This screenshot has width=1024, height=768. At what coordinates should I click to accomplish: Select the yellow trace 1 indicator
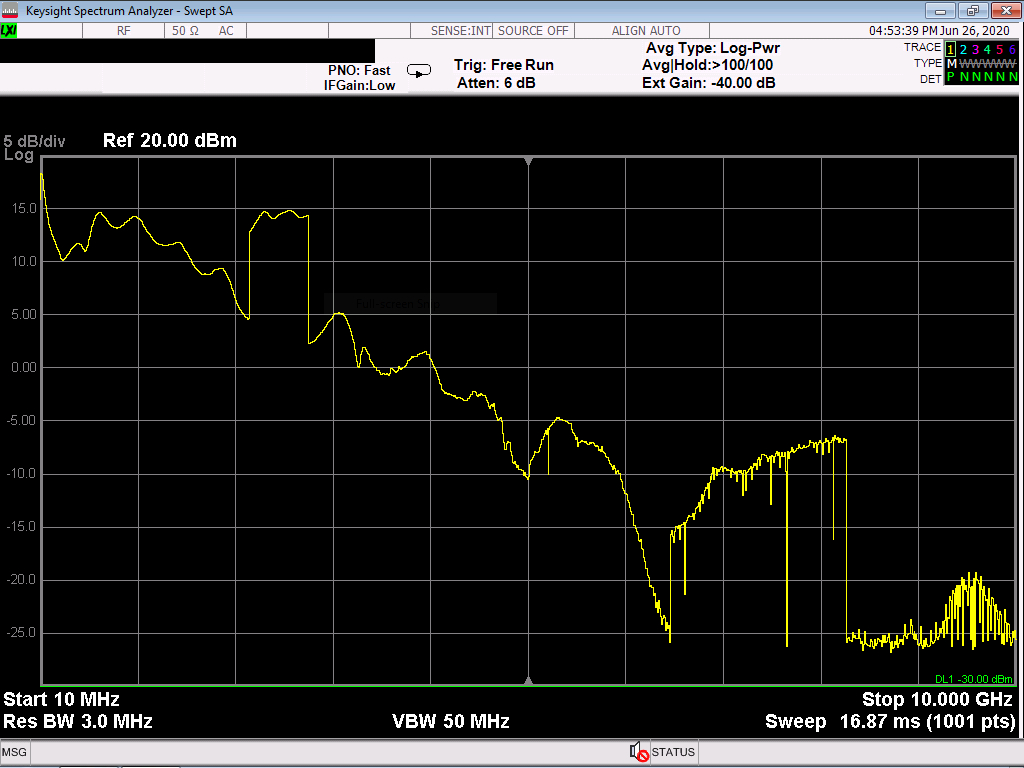tap(950, 48)
